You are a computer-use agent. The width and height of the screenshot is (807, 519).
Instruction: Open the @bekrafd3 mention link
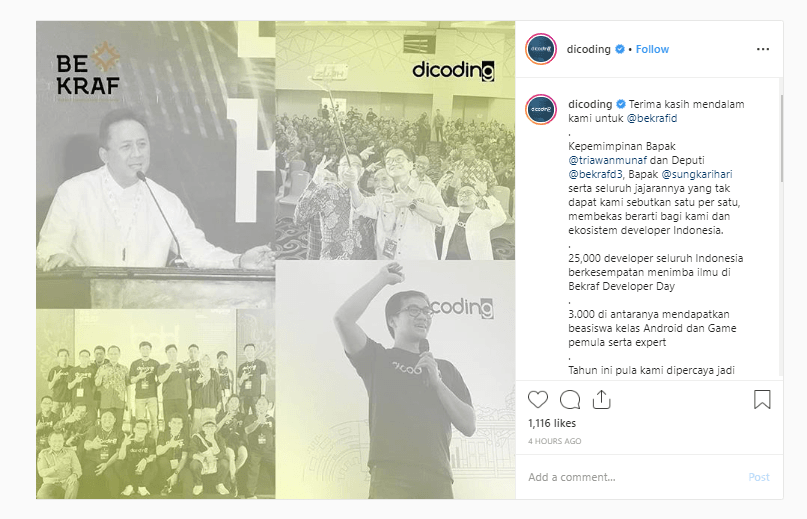[595, 174]
